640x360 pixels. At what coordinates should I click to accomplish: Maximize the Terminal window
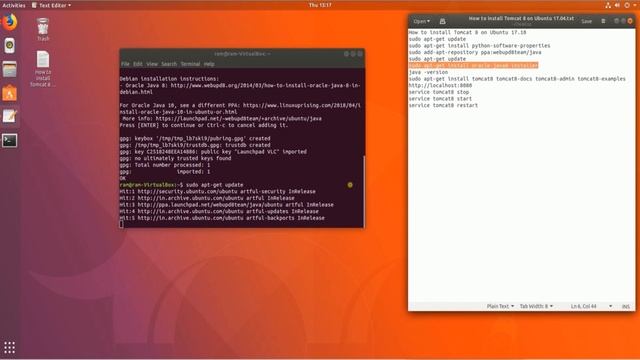[353, 54]
